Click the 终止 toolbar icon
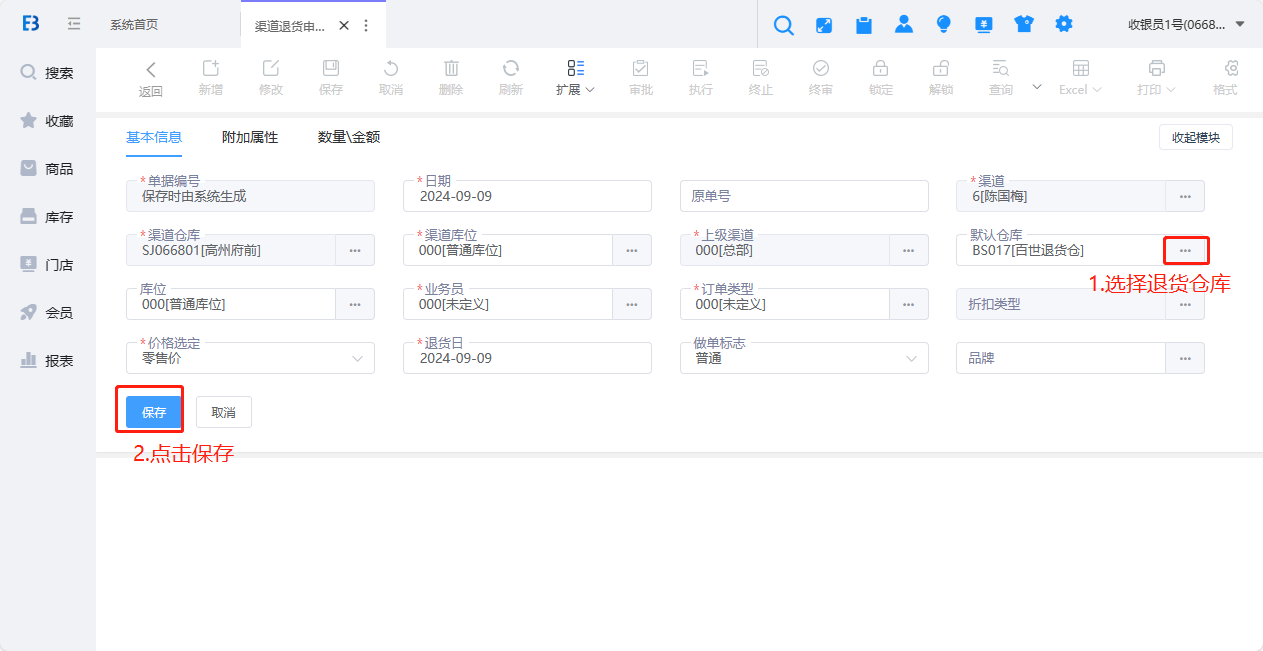Viewport: 1263px width, 651px height. pyautogui.click(x=761, y=68)
